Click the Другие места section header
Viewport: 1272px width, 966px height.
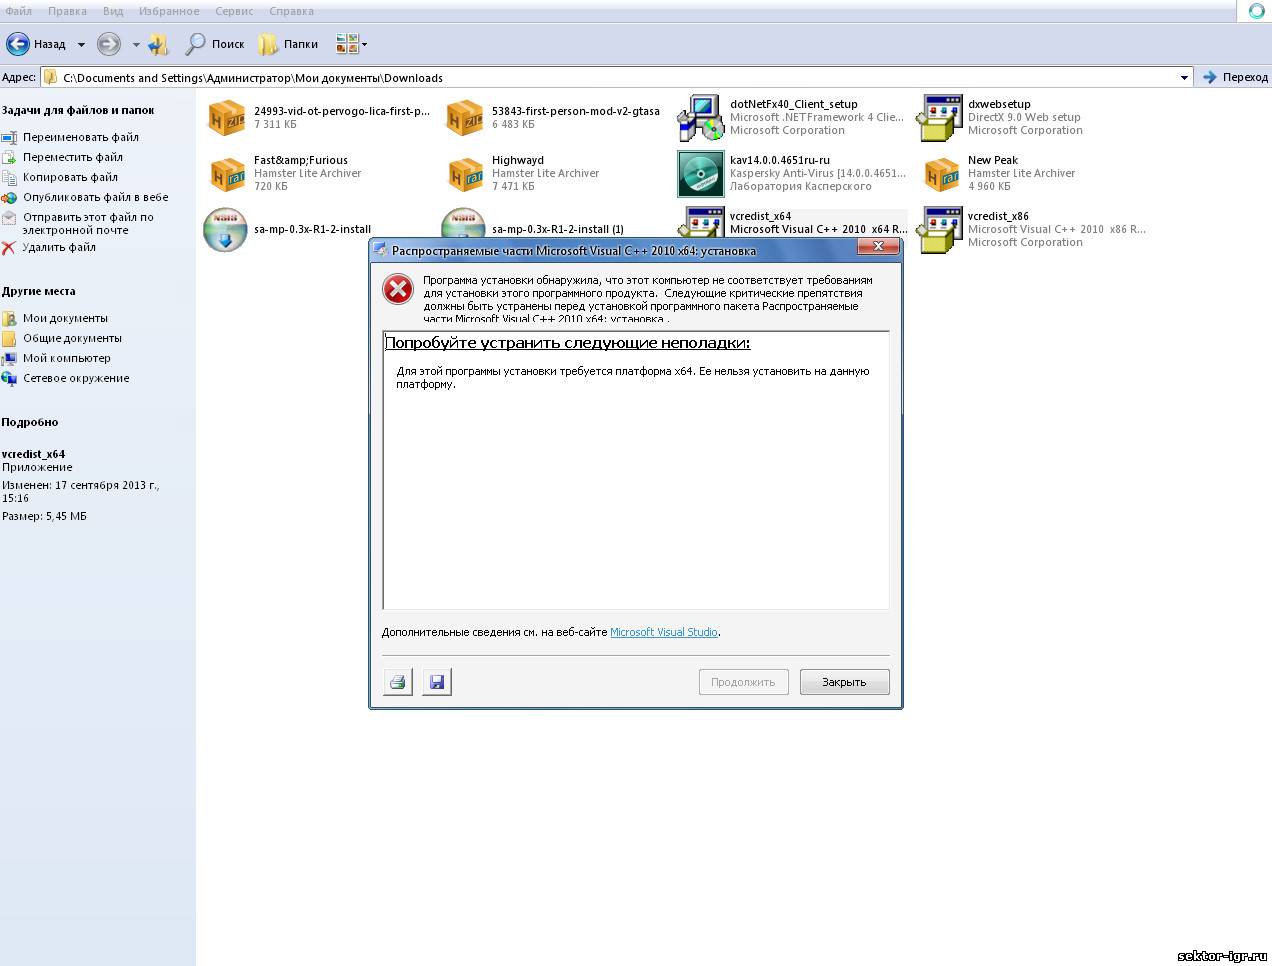tap(38, 291)
